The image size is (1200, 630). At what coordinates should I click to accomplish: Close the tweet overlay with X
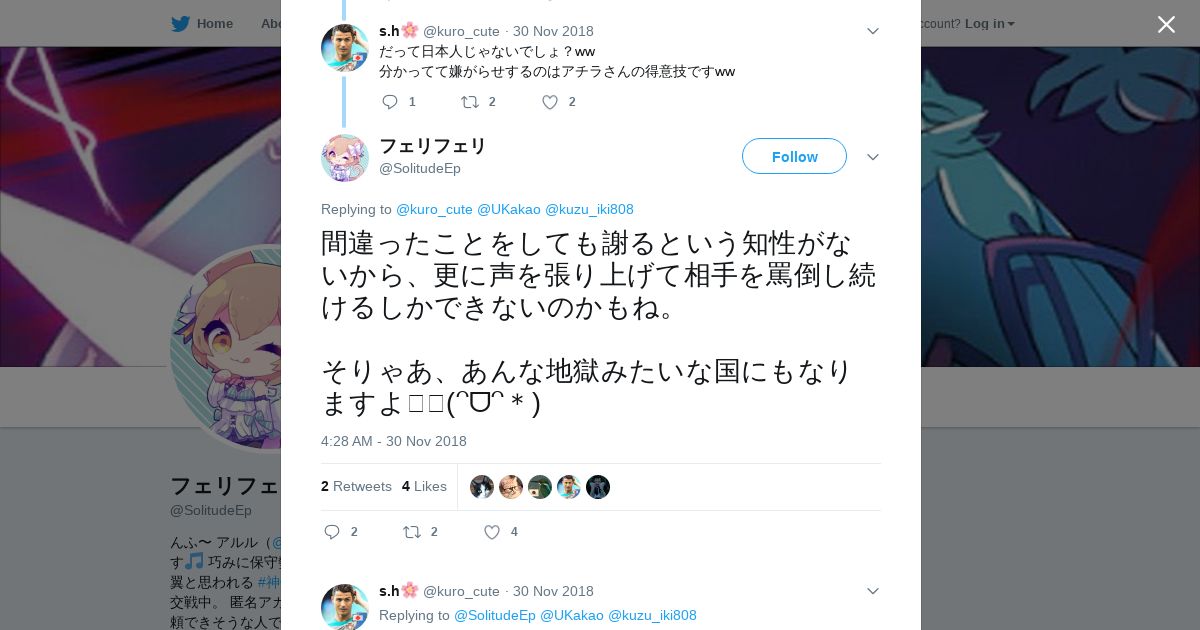(1166, 24)
